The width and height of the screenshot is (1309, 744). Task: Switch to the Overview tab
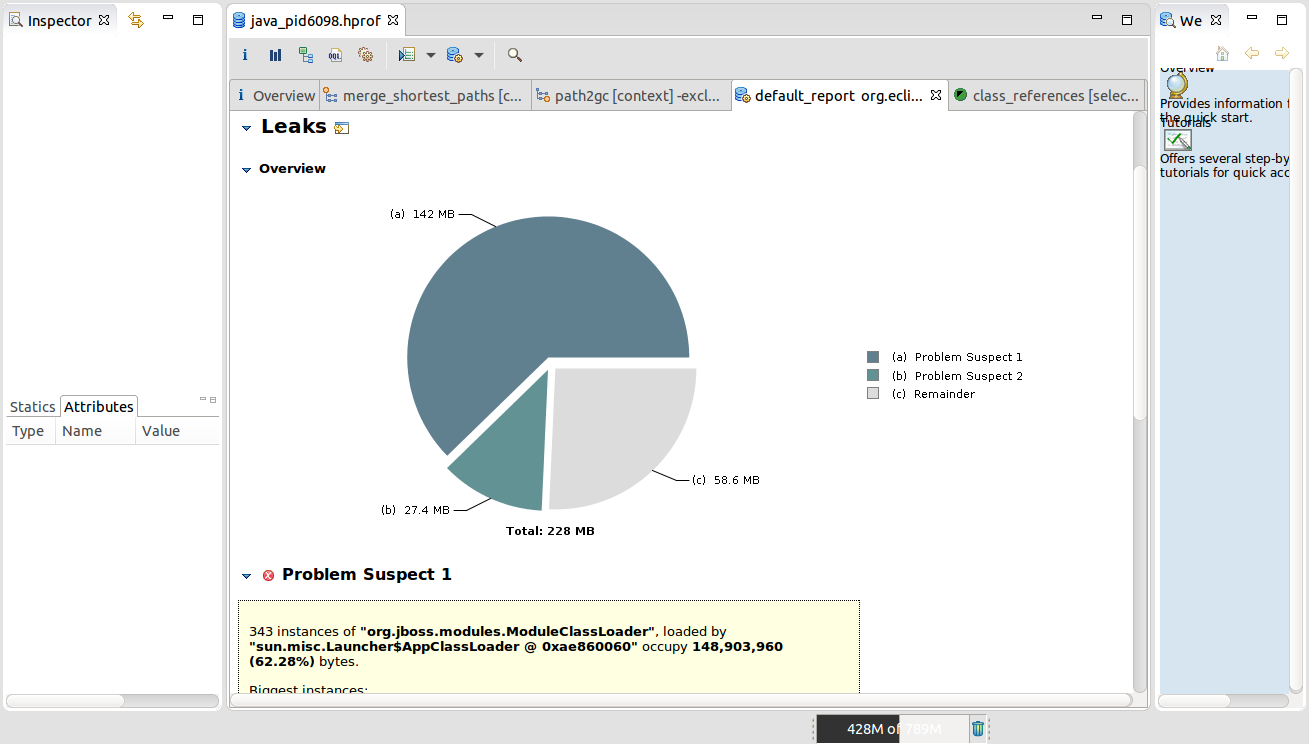[275, 96]
